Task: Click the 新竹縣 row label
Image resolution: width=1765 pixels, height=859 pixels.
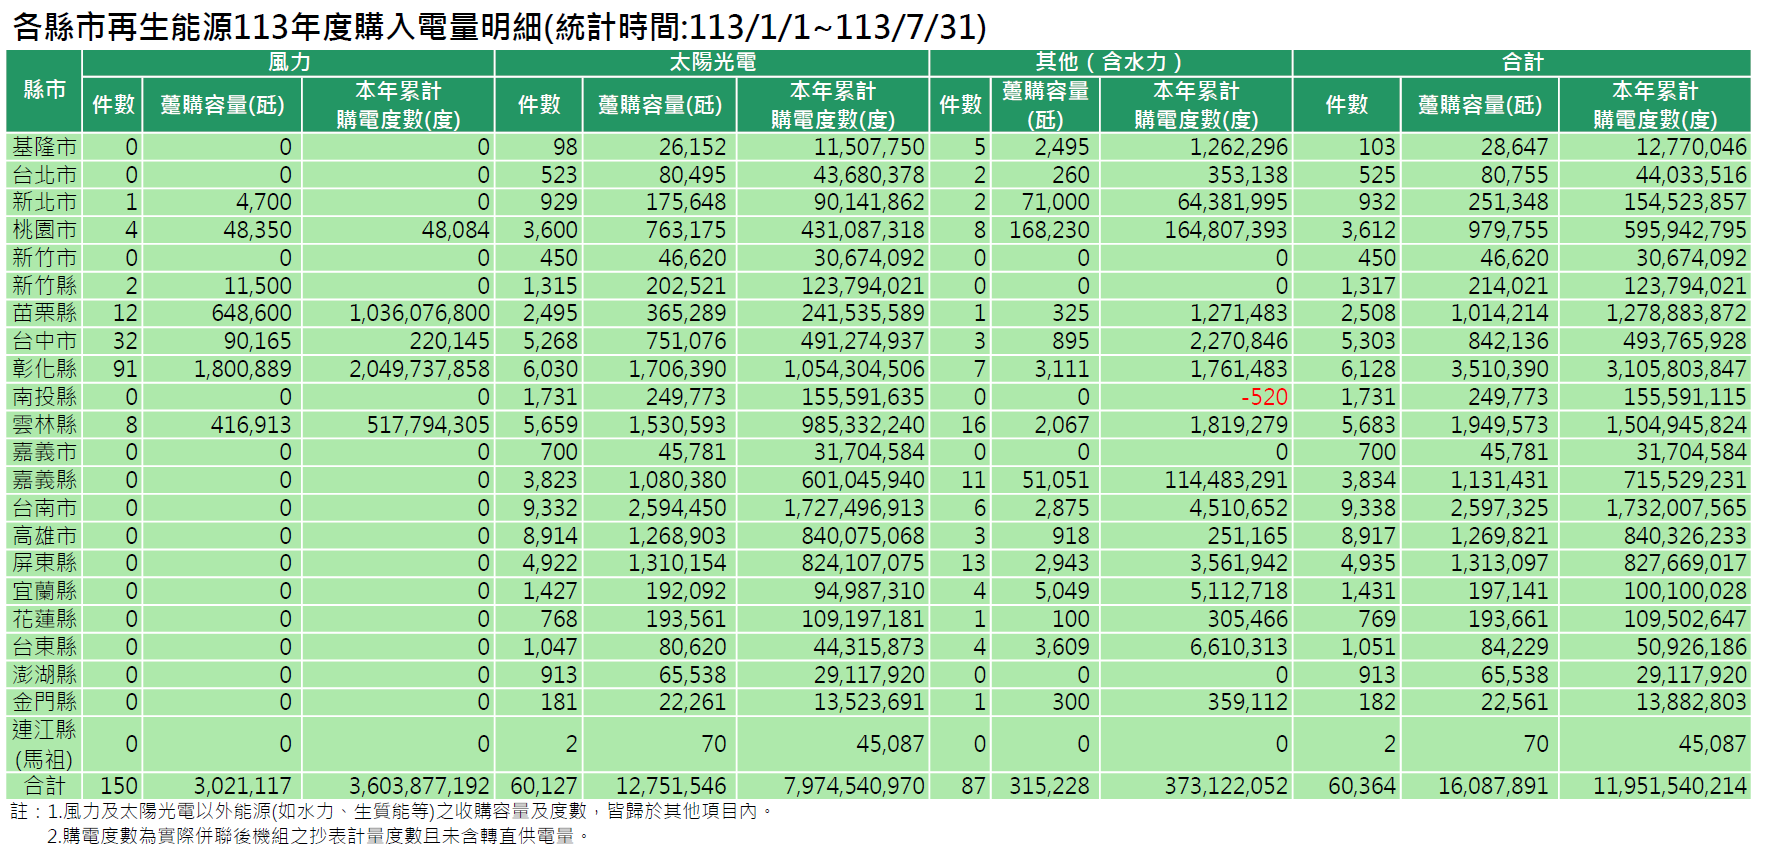Action: [x=44, y=286]
